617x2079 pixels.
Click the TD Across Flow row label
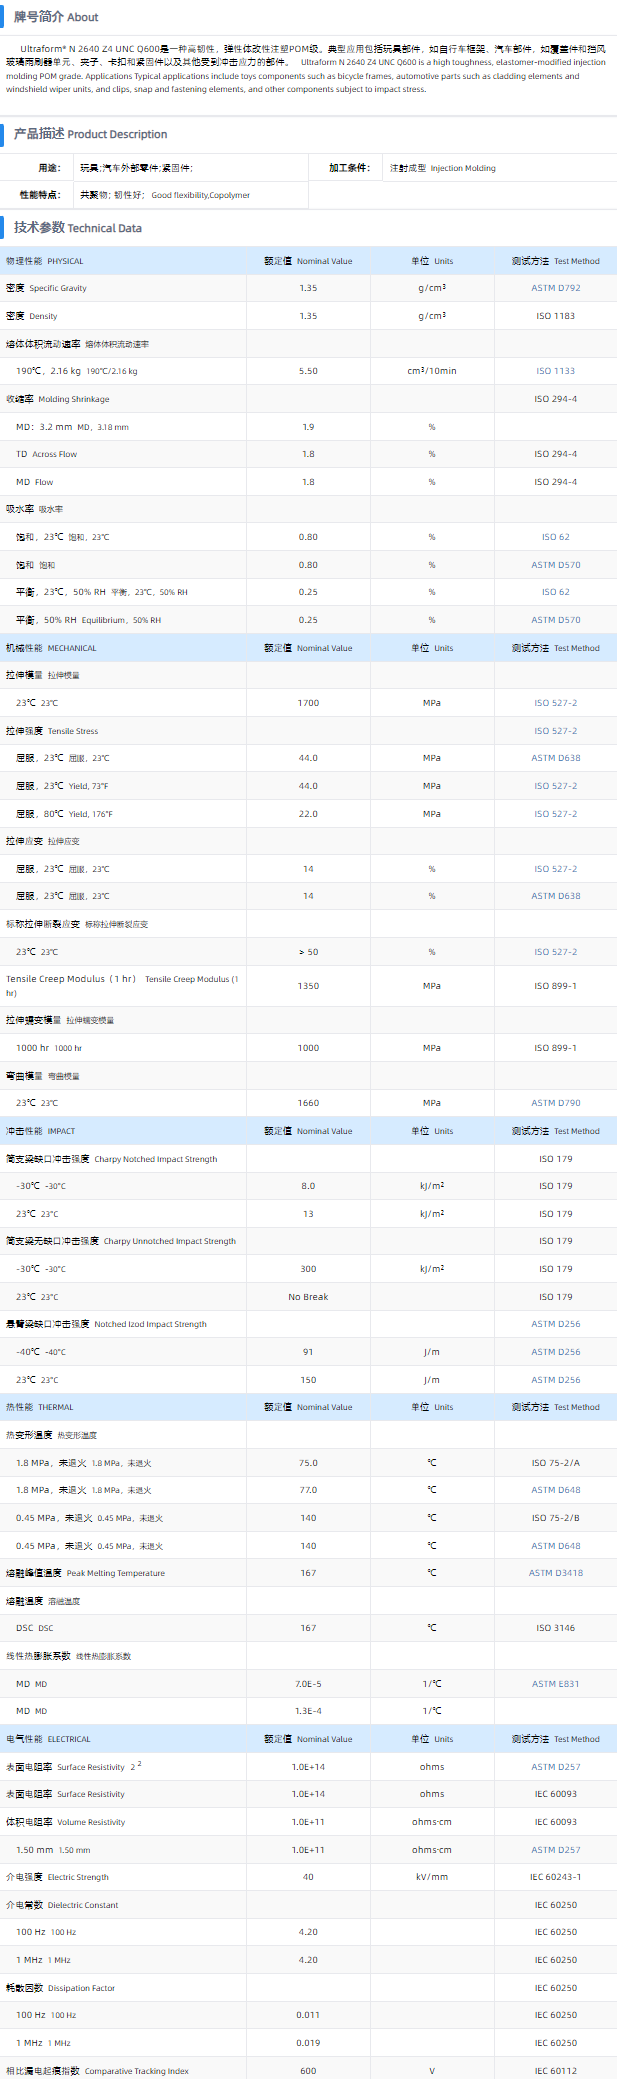pyautogui.click(x=47, y=454)
